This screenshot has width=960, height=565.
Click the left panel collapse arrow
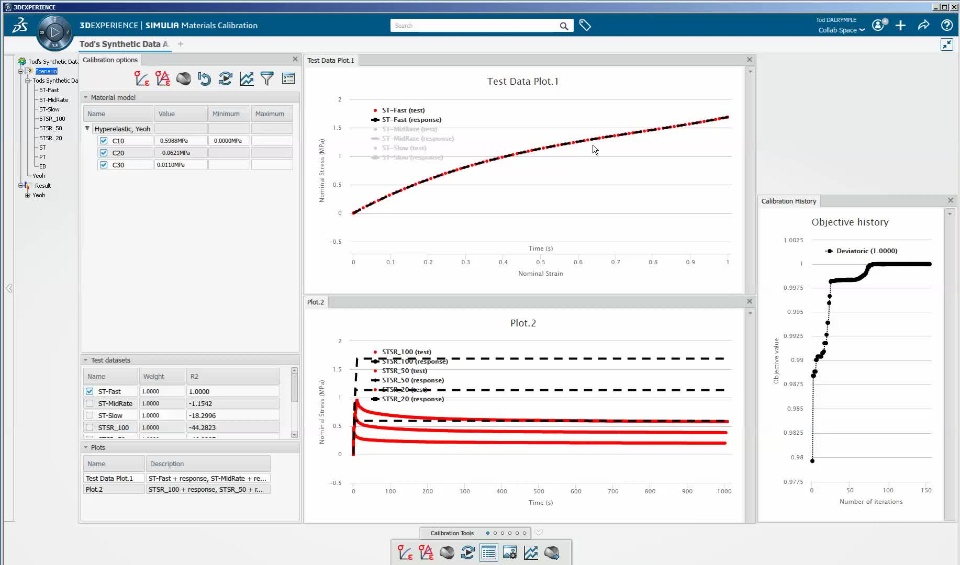pyautogui.click(x=9, y=288)
